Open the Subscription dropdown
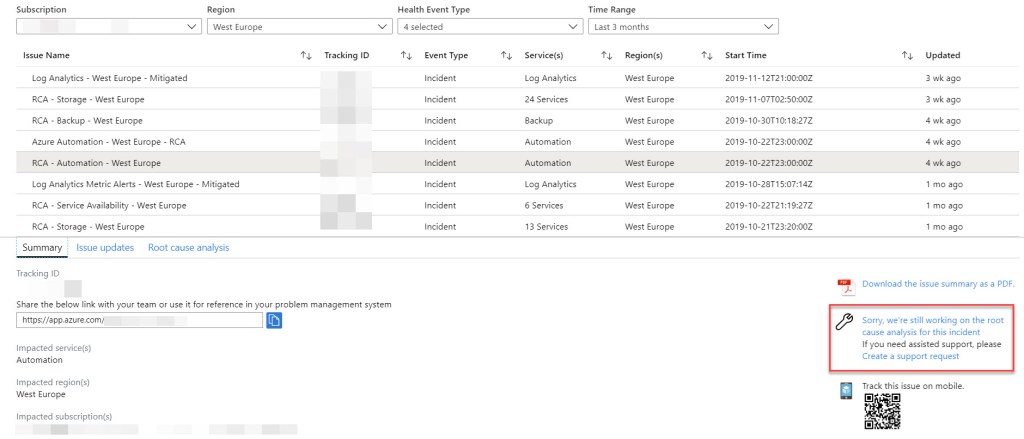Image resolution: width=1024 pixels, height=439 pixels. click(109, 27)
